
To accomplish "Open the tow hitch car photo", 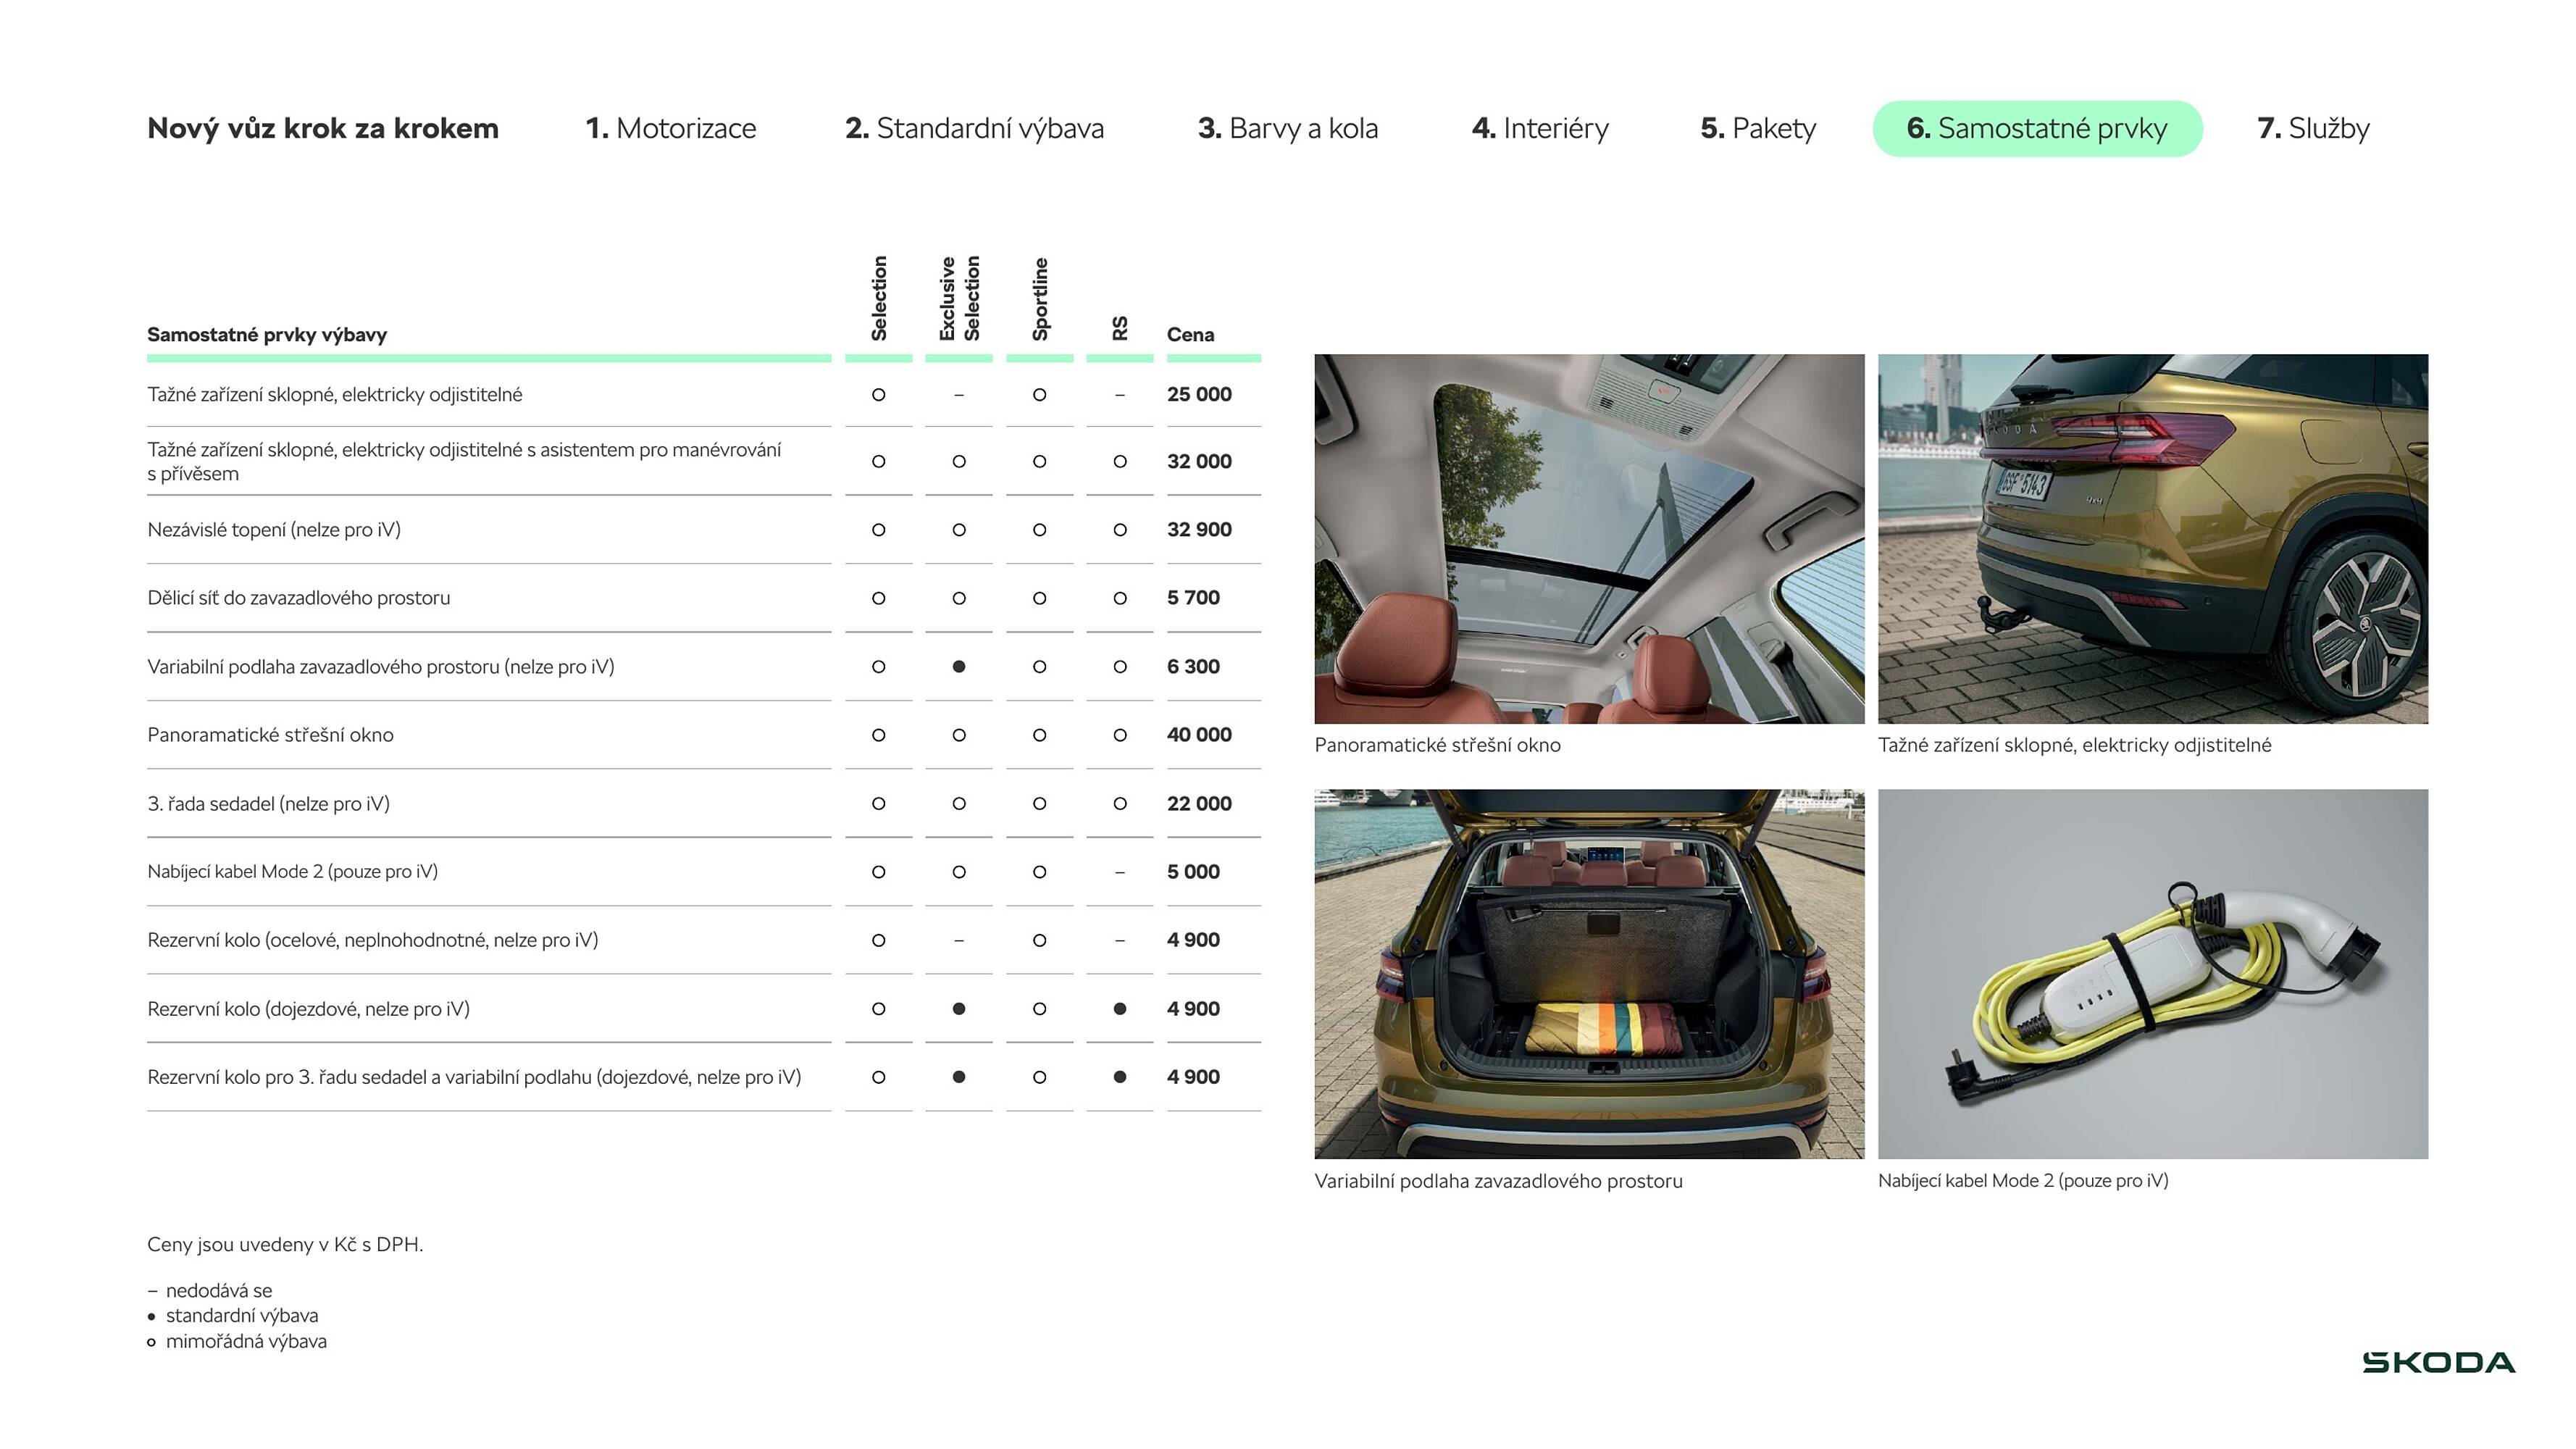I will point(2152,538).
